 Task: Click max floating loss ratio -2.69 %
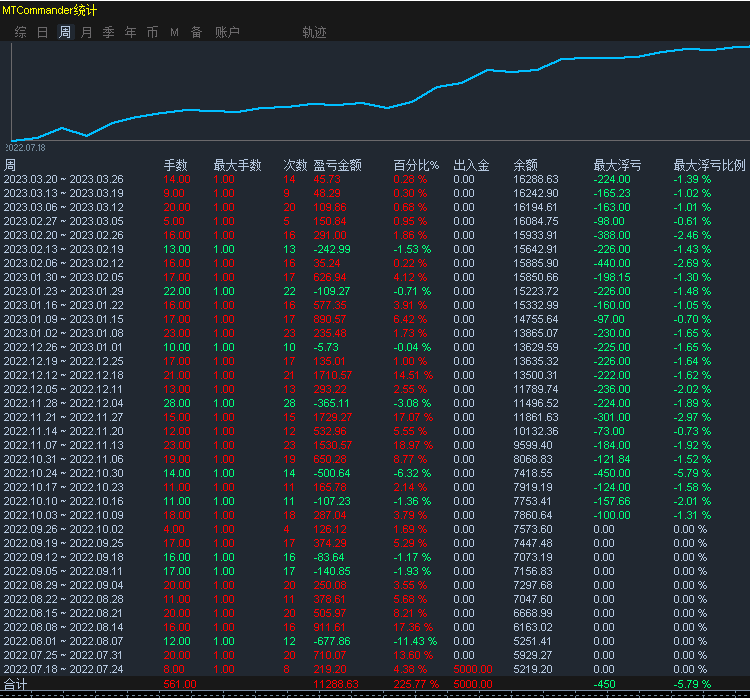(692, 263)
